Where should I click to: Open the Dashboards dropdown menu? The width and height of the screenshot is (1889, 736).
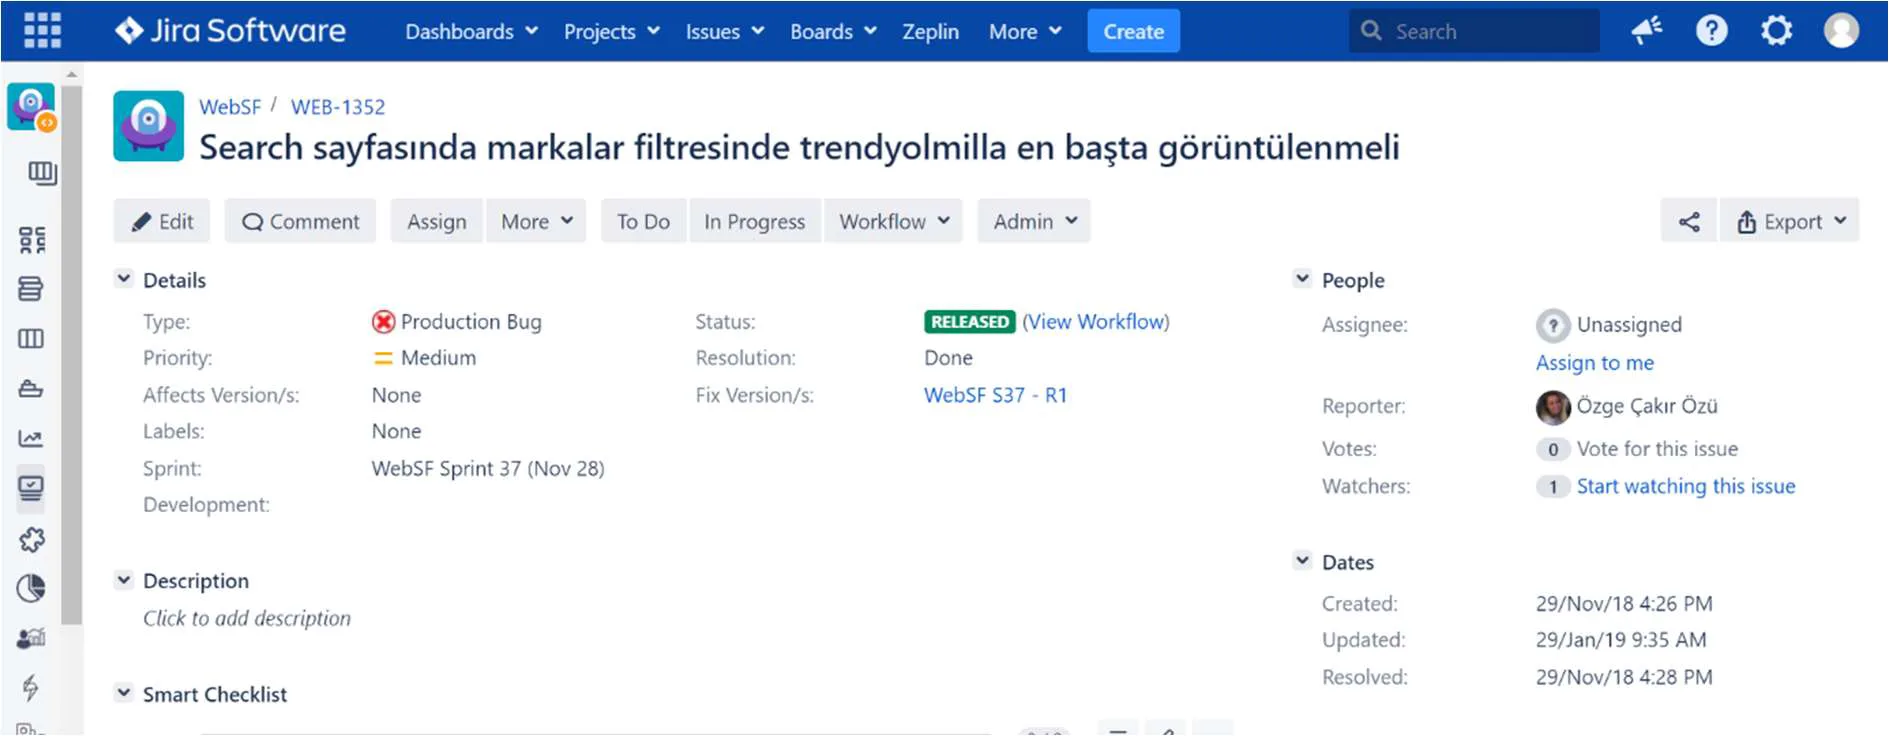(x=472, y=31)
